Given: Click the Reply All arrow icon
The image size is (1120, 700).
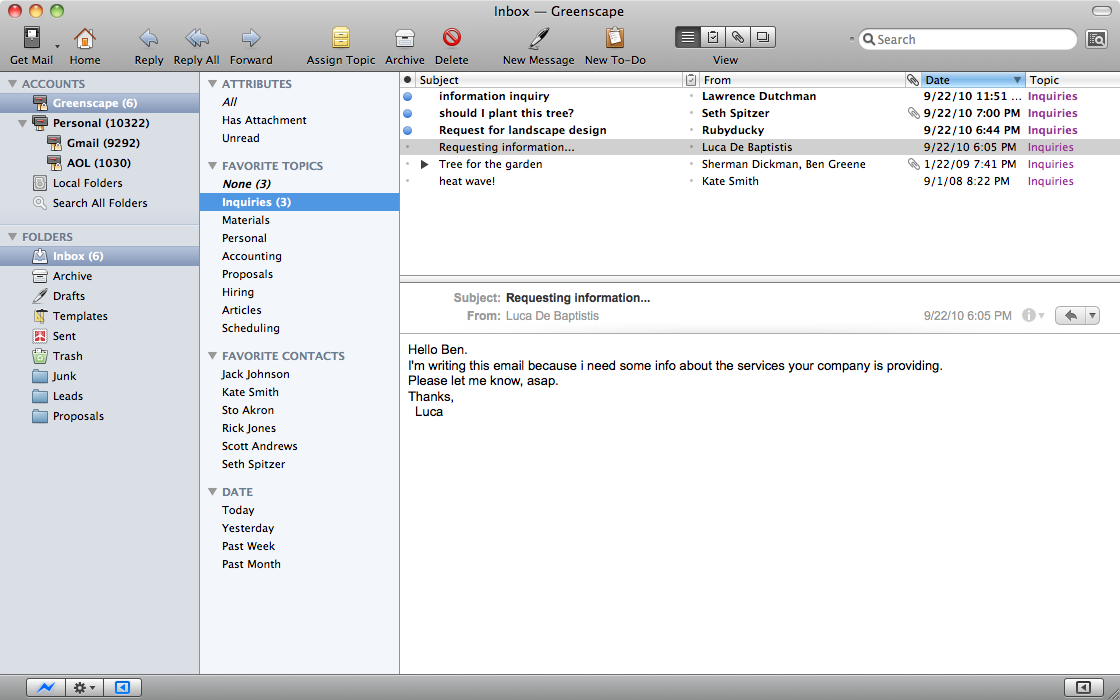Looking at the screenshot, I should pyautogui.click(x=196, y=39).
